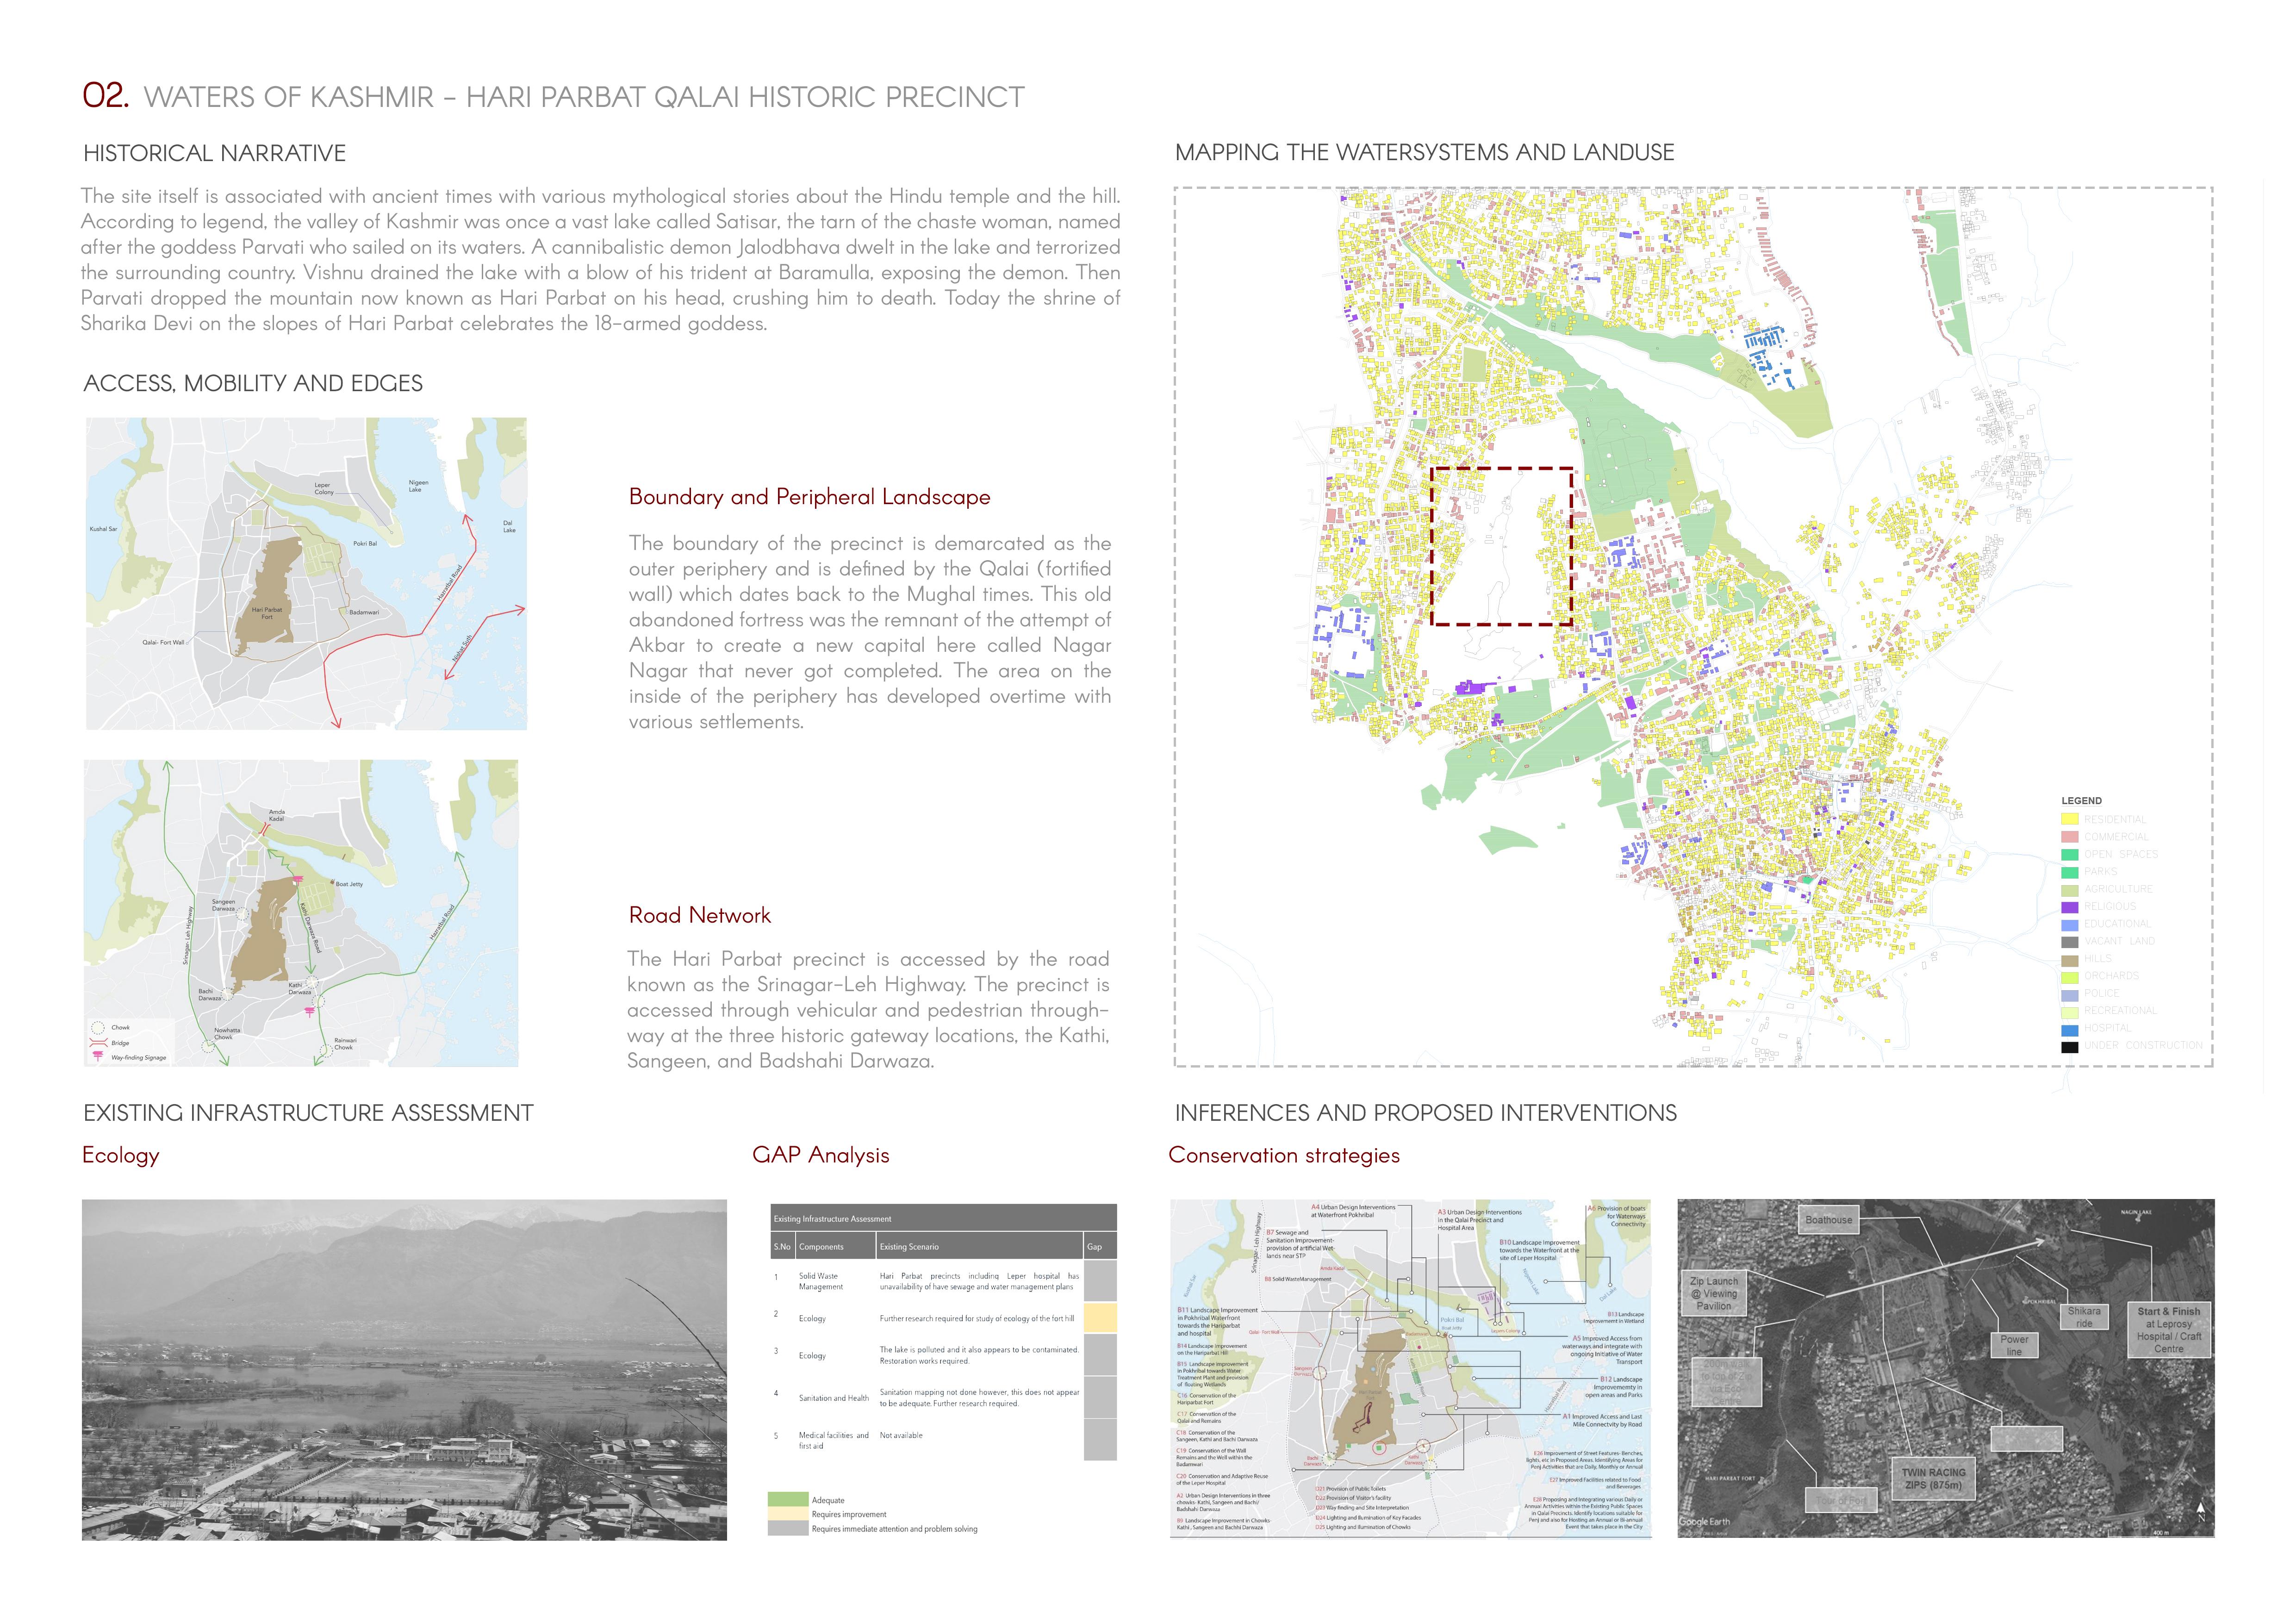The width and height of the screenshot is (2296, 1624).
Task: Click the Shikara ride callout box
Action: tap(2084, 1317)
